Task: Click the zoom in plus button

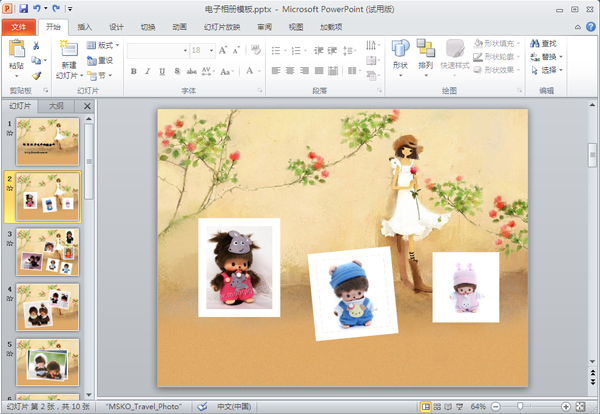Action: [566, 406]
